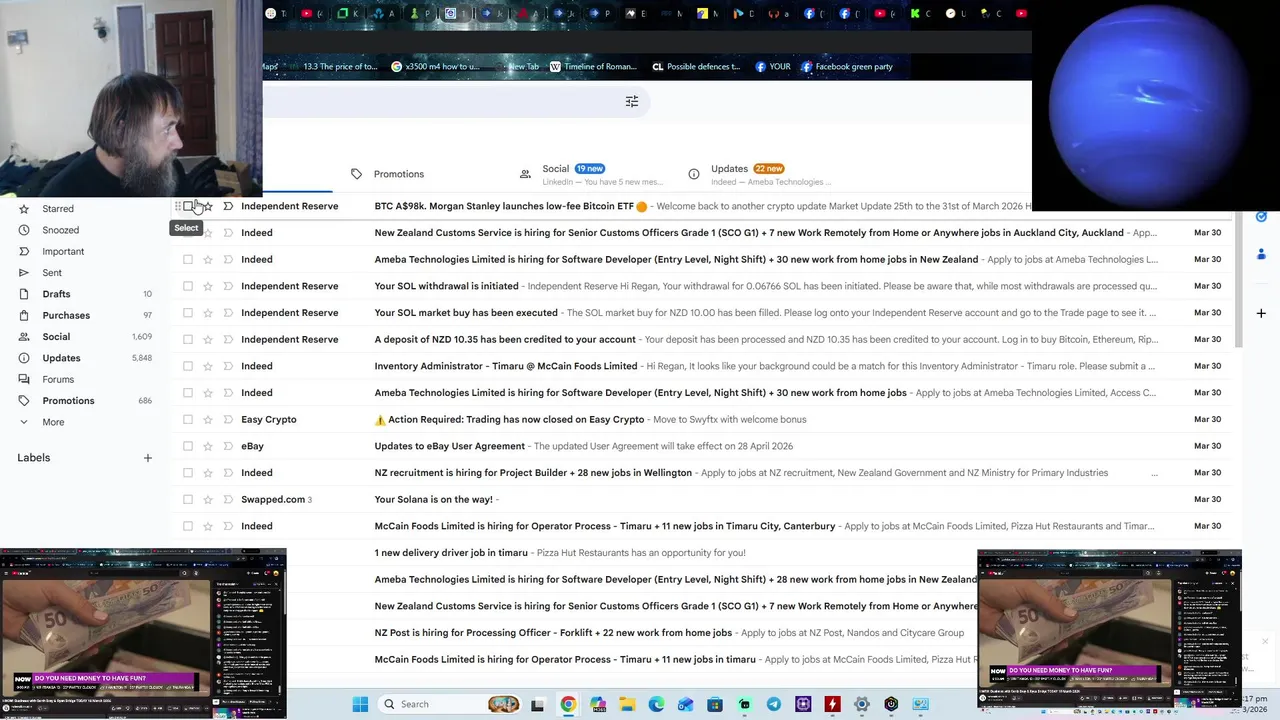
Task: Tick checkbox for SOL withdrawal initiated email
Action: click(x=188, y=286)
